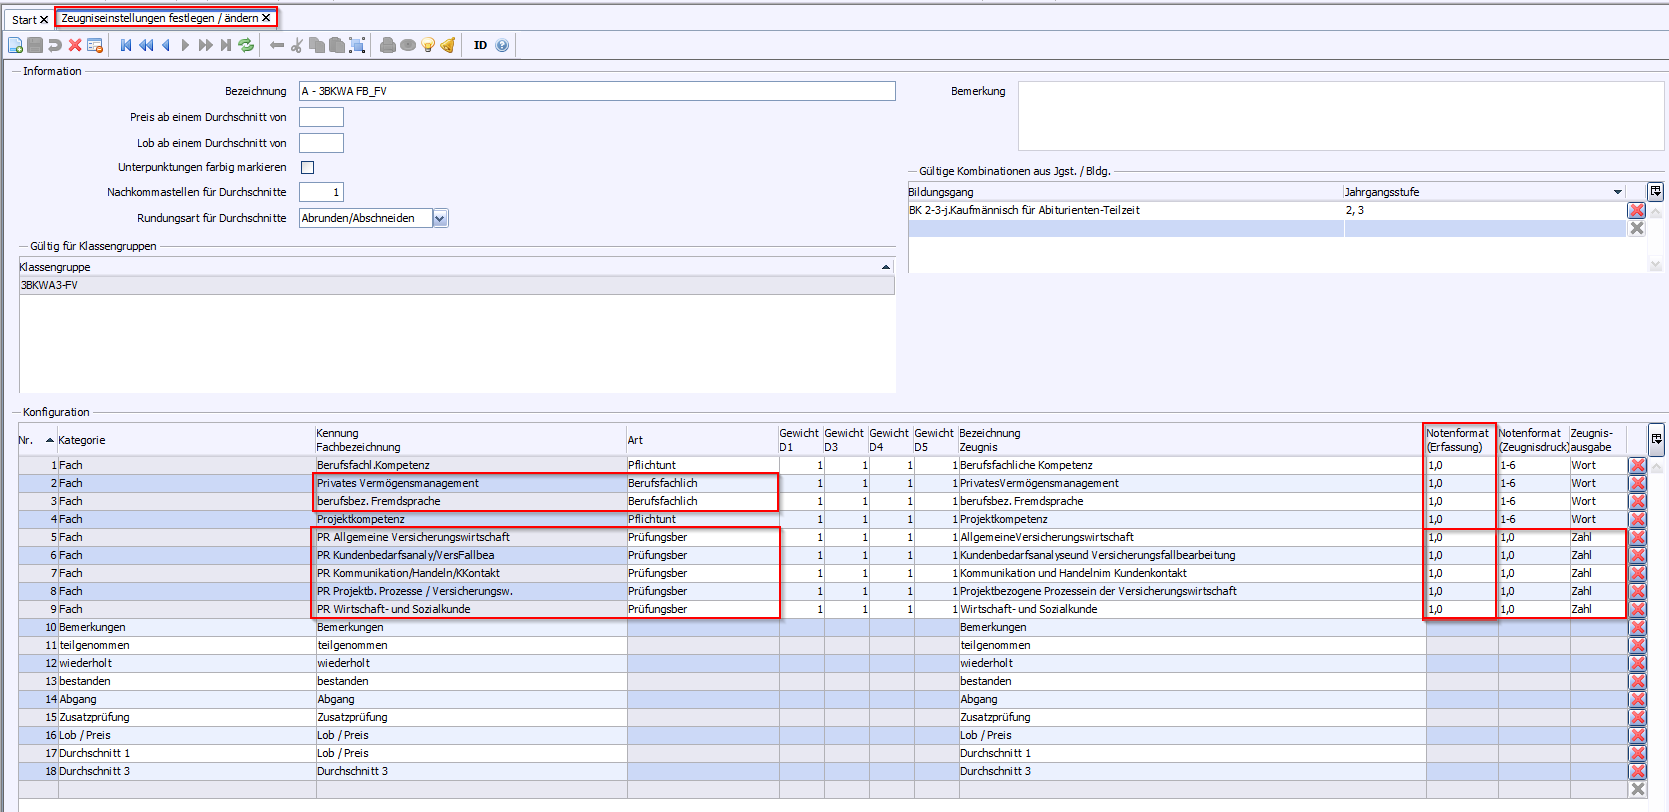Image resolution: width=1669 pixels, height=812 pixels.
Task: Click the Kategorie column header
Action: click(x=82, y=440)
